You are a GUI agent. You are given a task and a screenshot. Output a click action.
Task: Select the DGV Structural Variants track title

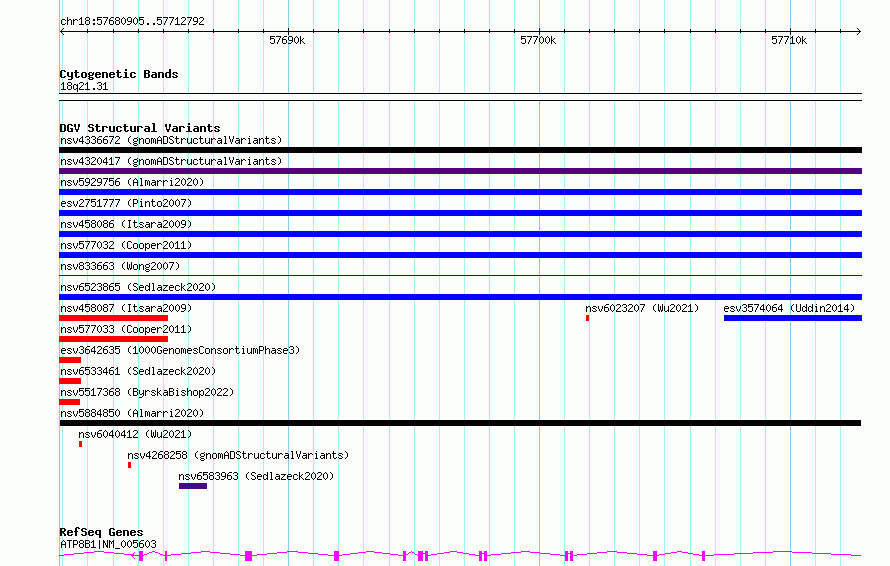[x=140, y=128]
